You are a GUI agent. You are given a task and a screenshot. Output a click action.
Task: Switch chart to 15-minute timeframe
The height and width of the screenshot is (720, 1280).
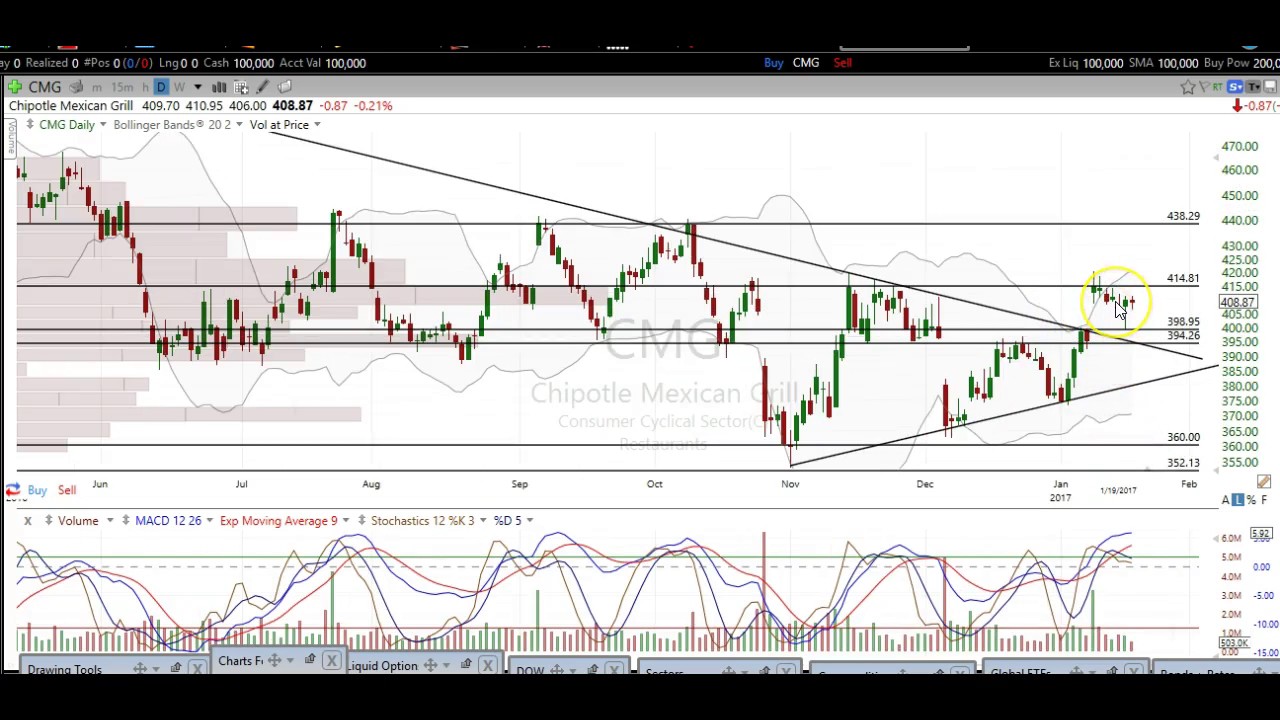(x=122, y=87)
